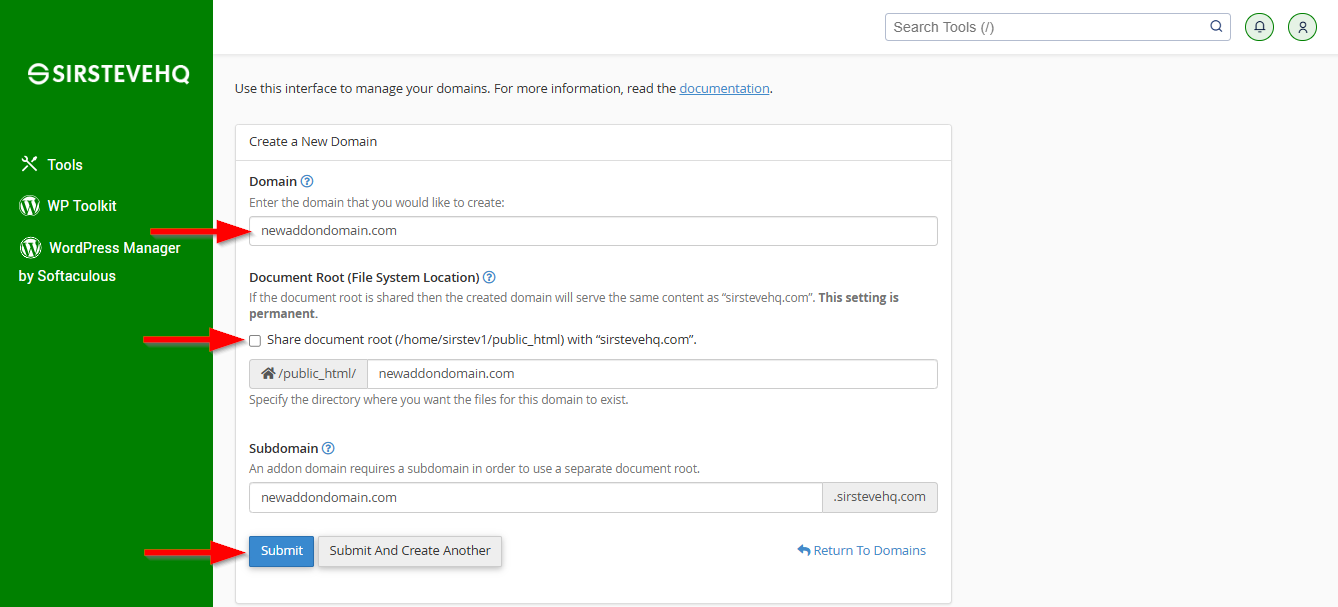Open Tools from the sidebar

pyautogui.click(x=51, y=165)
